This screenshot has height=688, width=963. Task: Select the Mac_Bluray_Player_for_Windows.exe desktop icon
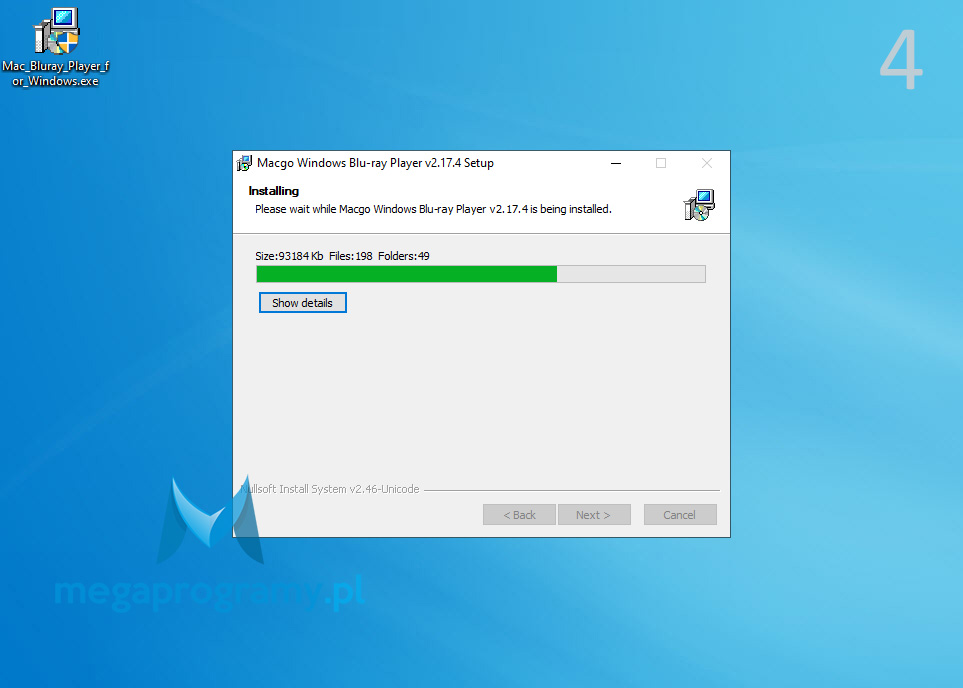click(56, 48)
